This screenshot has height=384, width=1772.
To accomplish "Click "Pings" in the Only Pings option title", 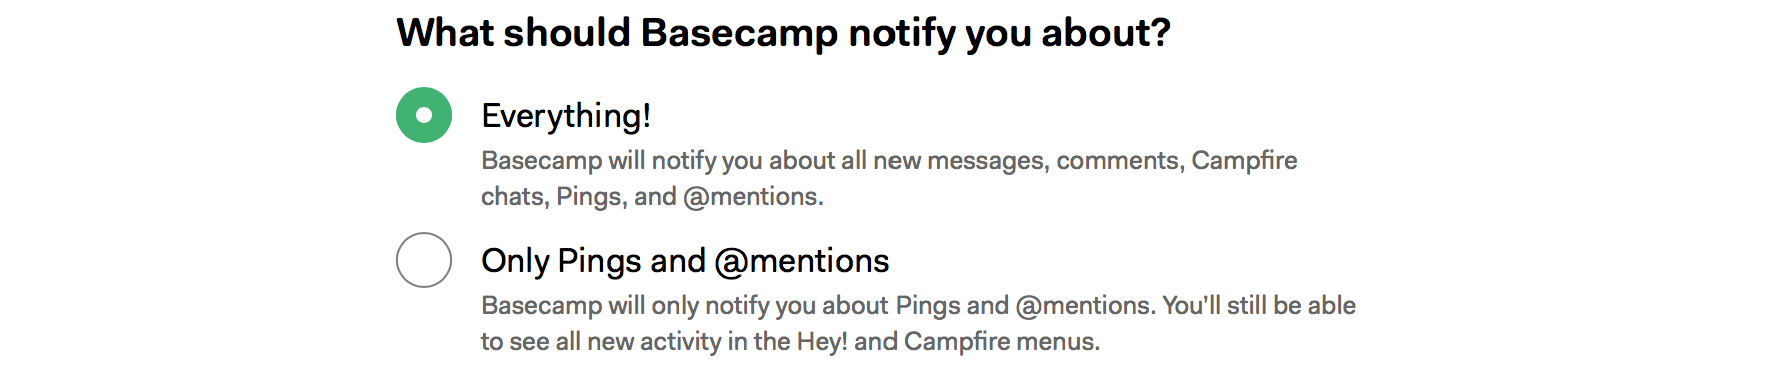I will pyautogui.click(x=599, y=261).
